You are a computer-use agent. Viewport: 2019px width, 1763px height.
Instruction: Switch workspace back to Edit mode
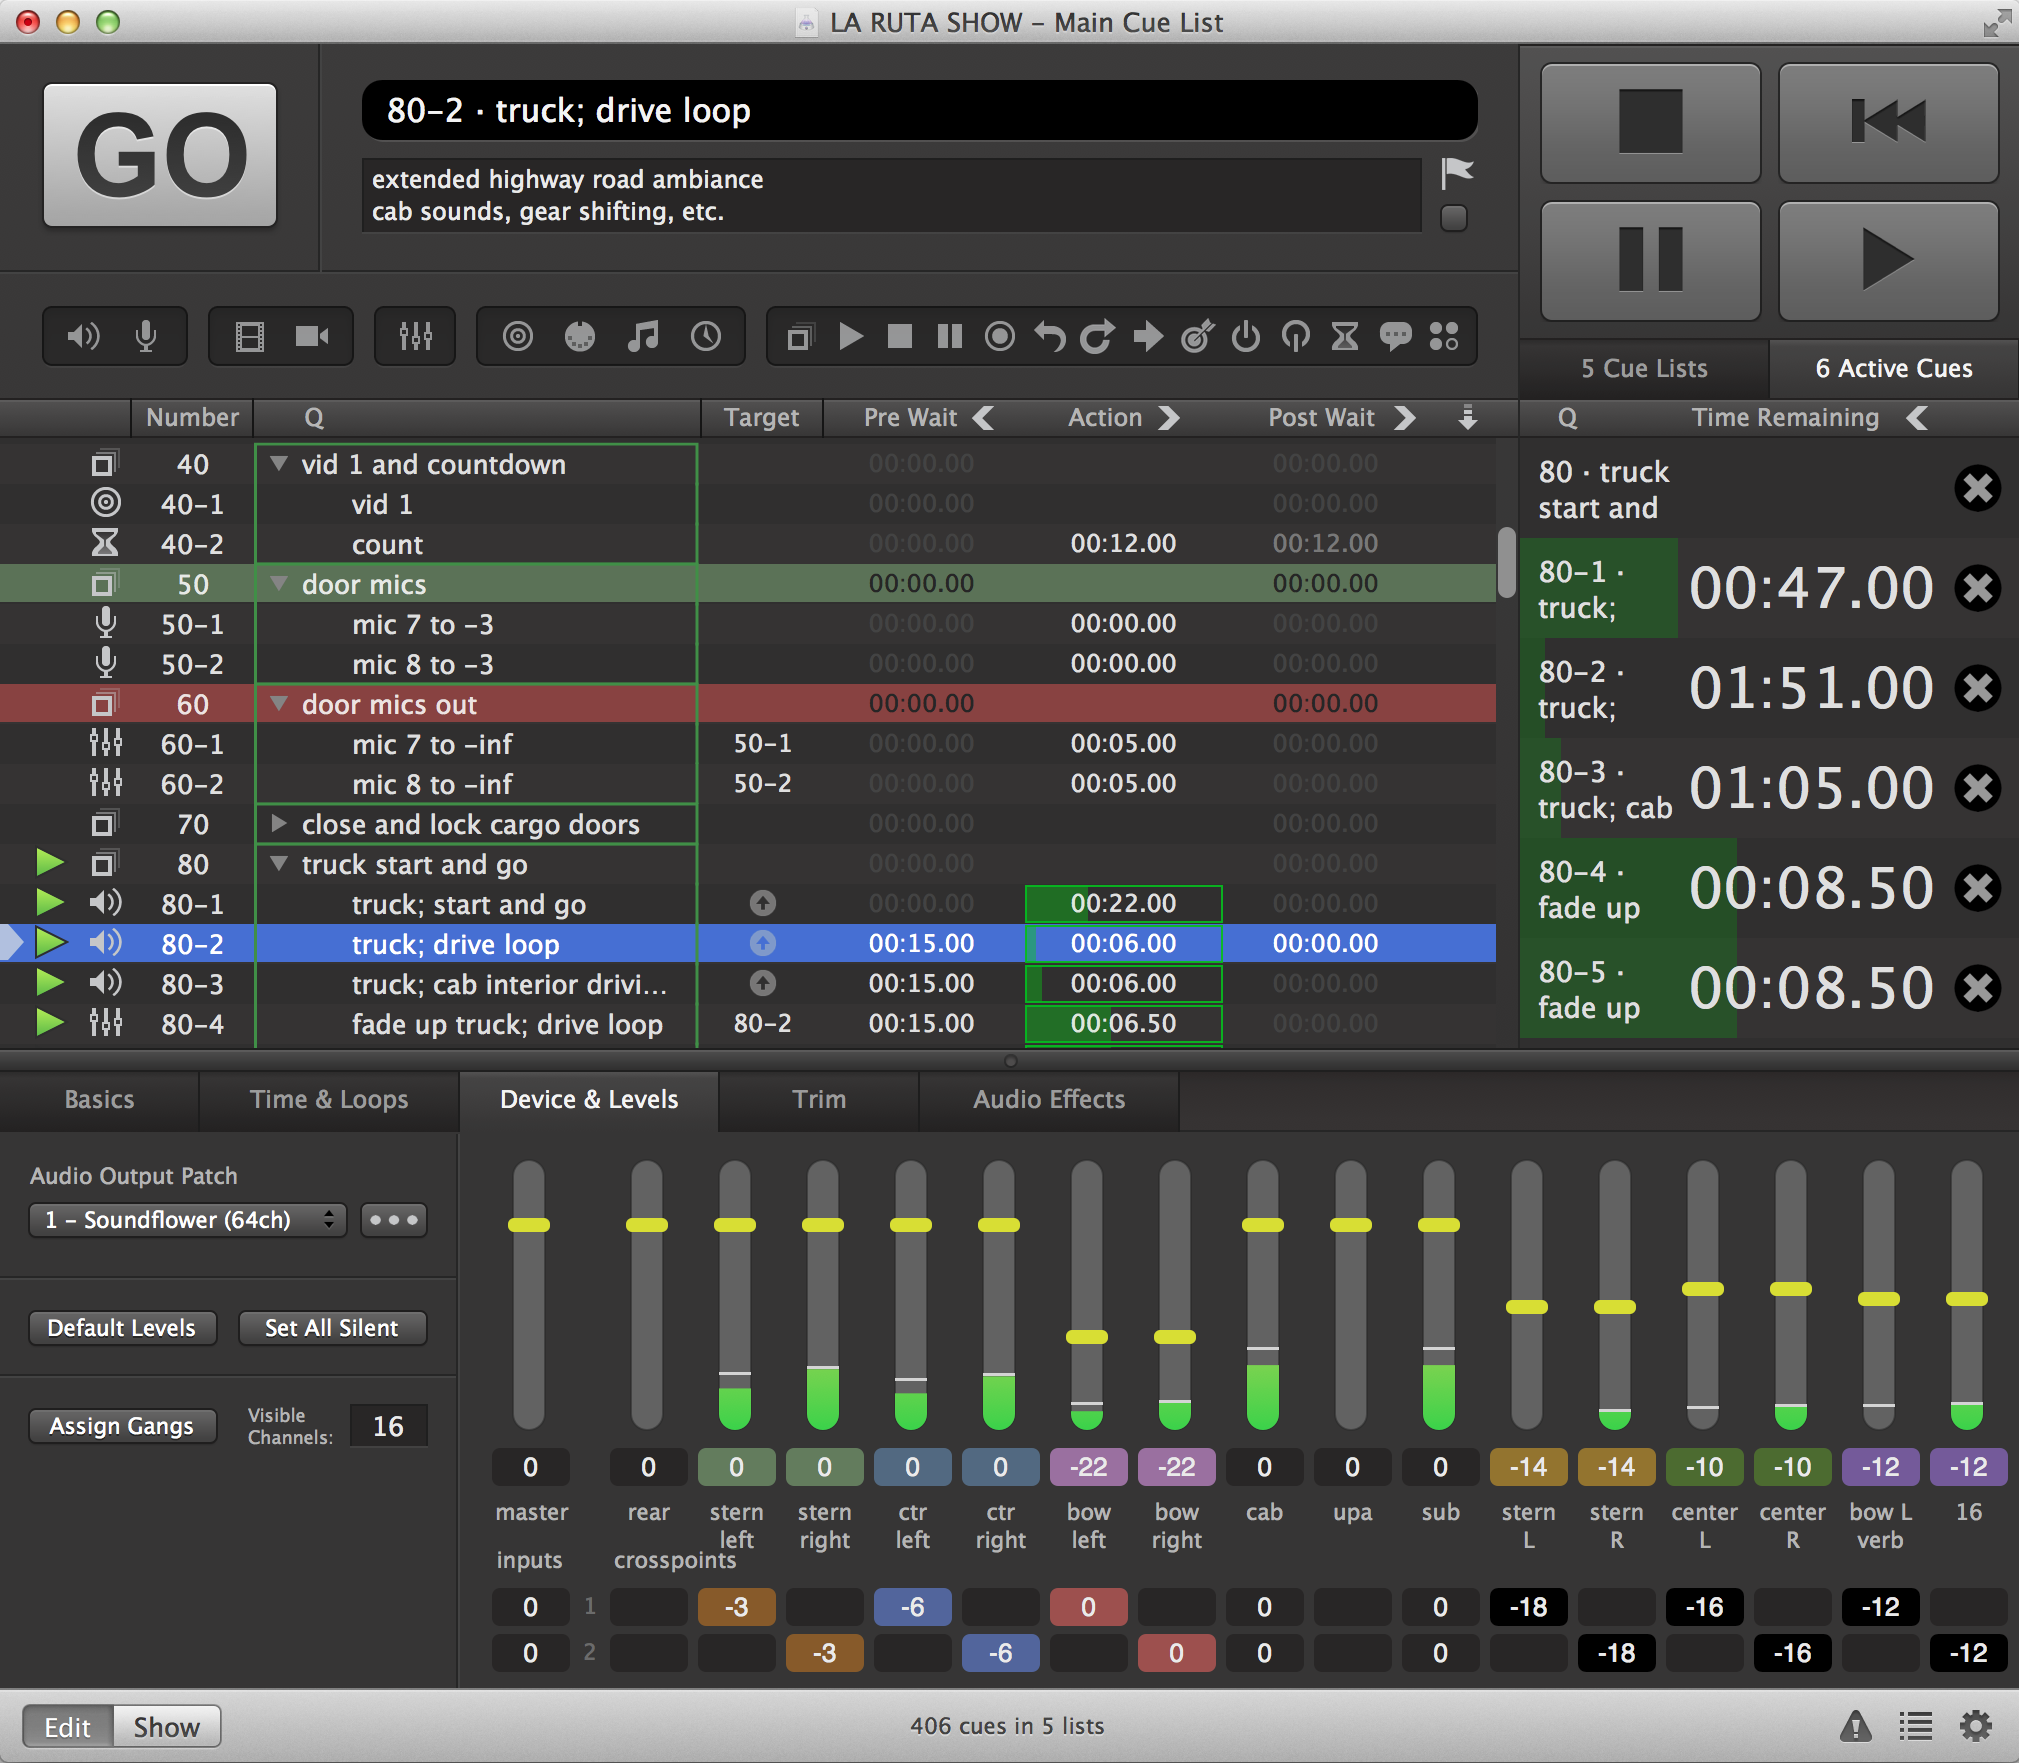(x=66, y=1725)
